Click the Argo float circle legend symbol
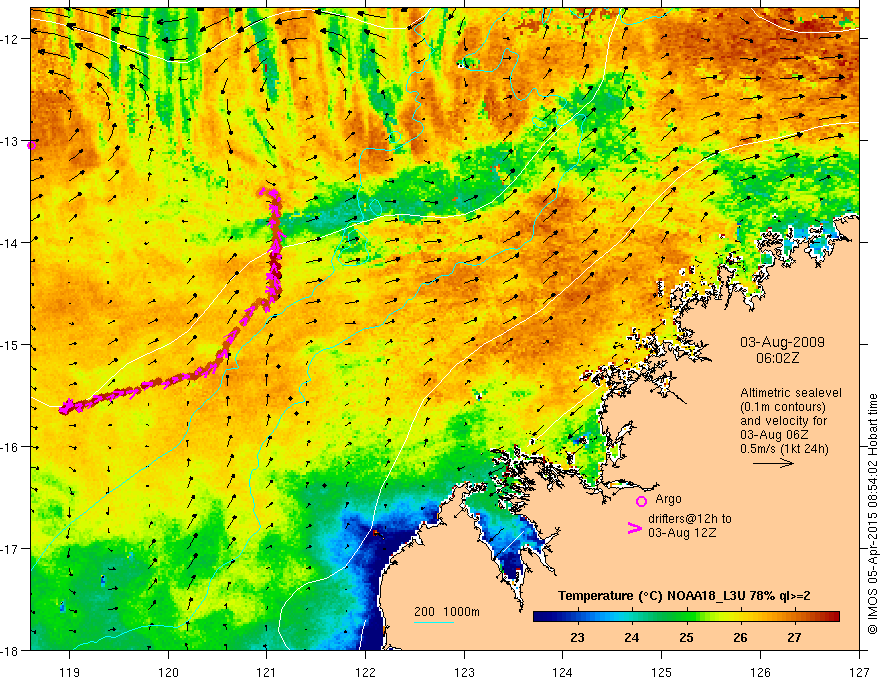 pos(641,501)
